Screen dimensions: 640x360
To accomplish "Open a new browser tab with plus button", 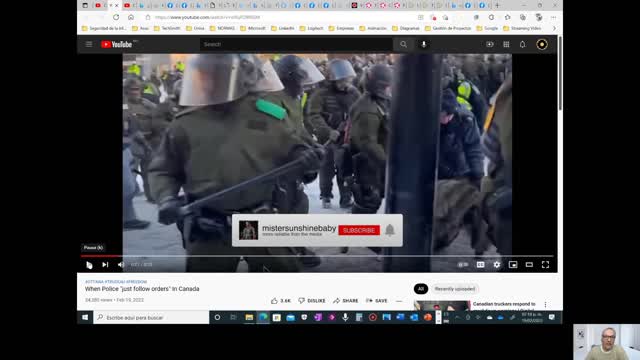I will pos(497,5).
